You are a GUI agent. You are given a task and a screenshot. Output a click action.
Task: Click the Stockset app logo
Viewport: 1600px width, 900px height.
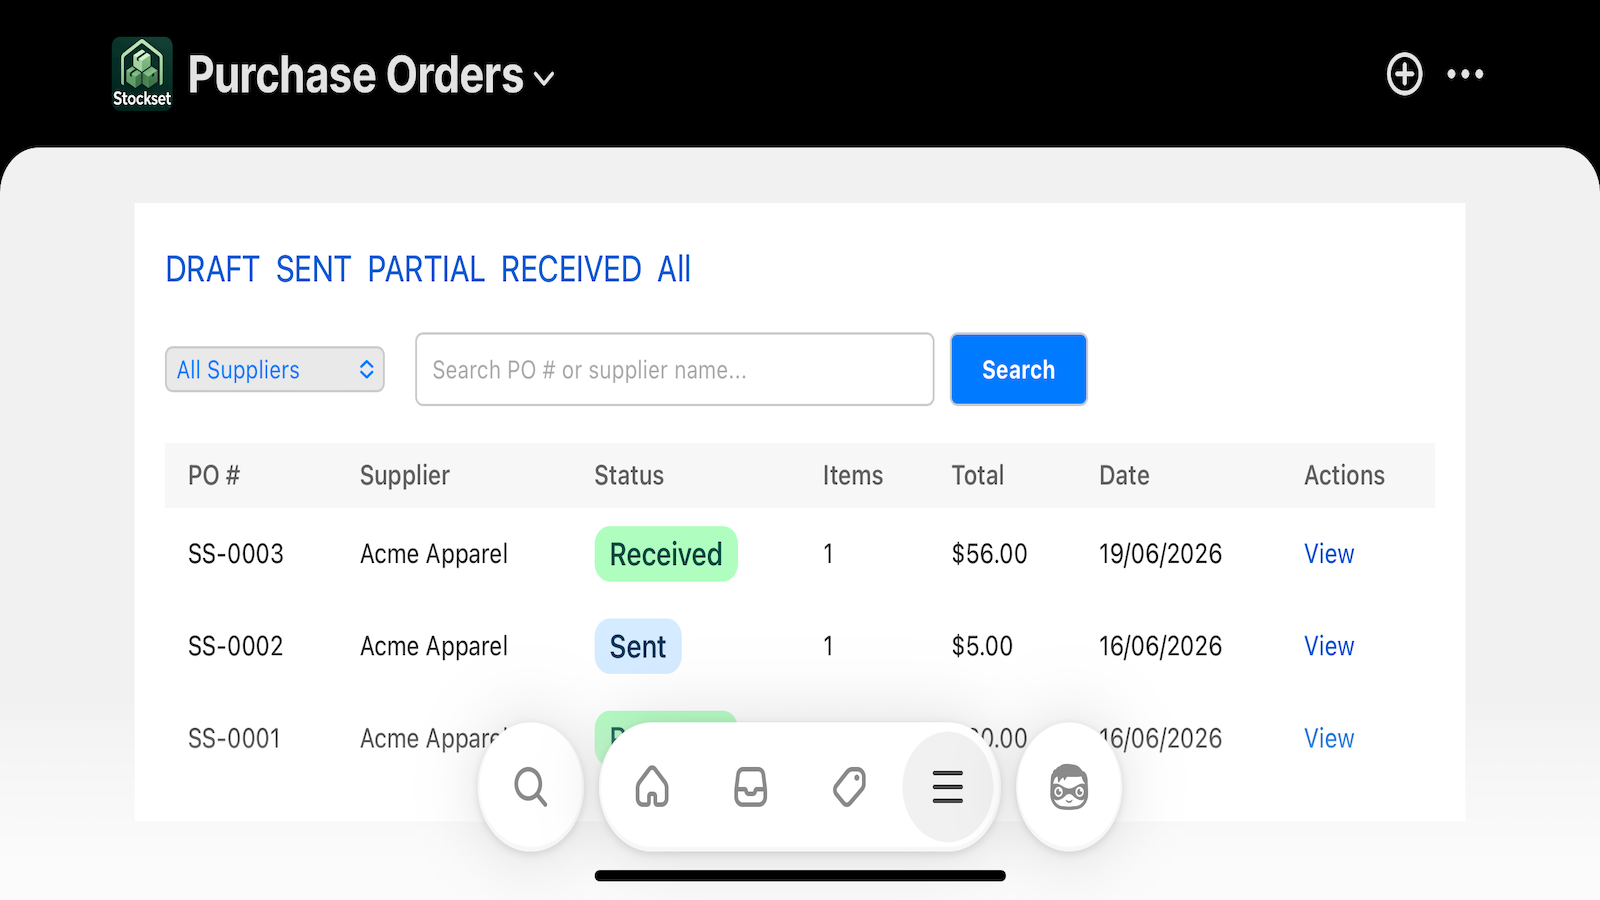pos(142,72)
